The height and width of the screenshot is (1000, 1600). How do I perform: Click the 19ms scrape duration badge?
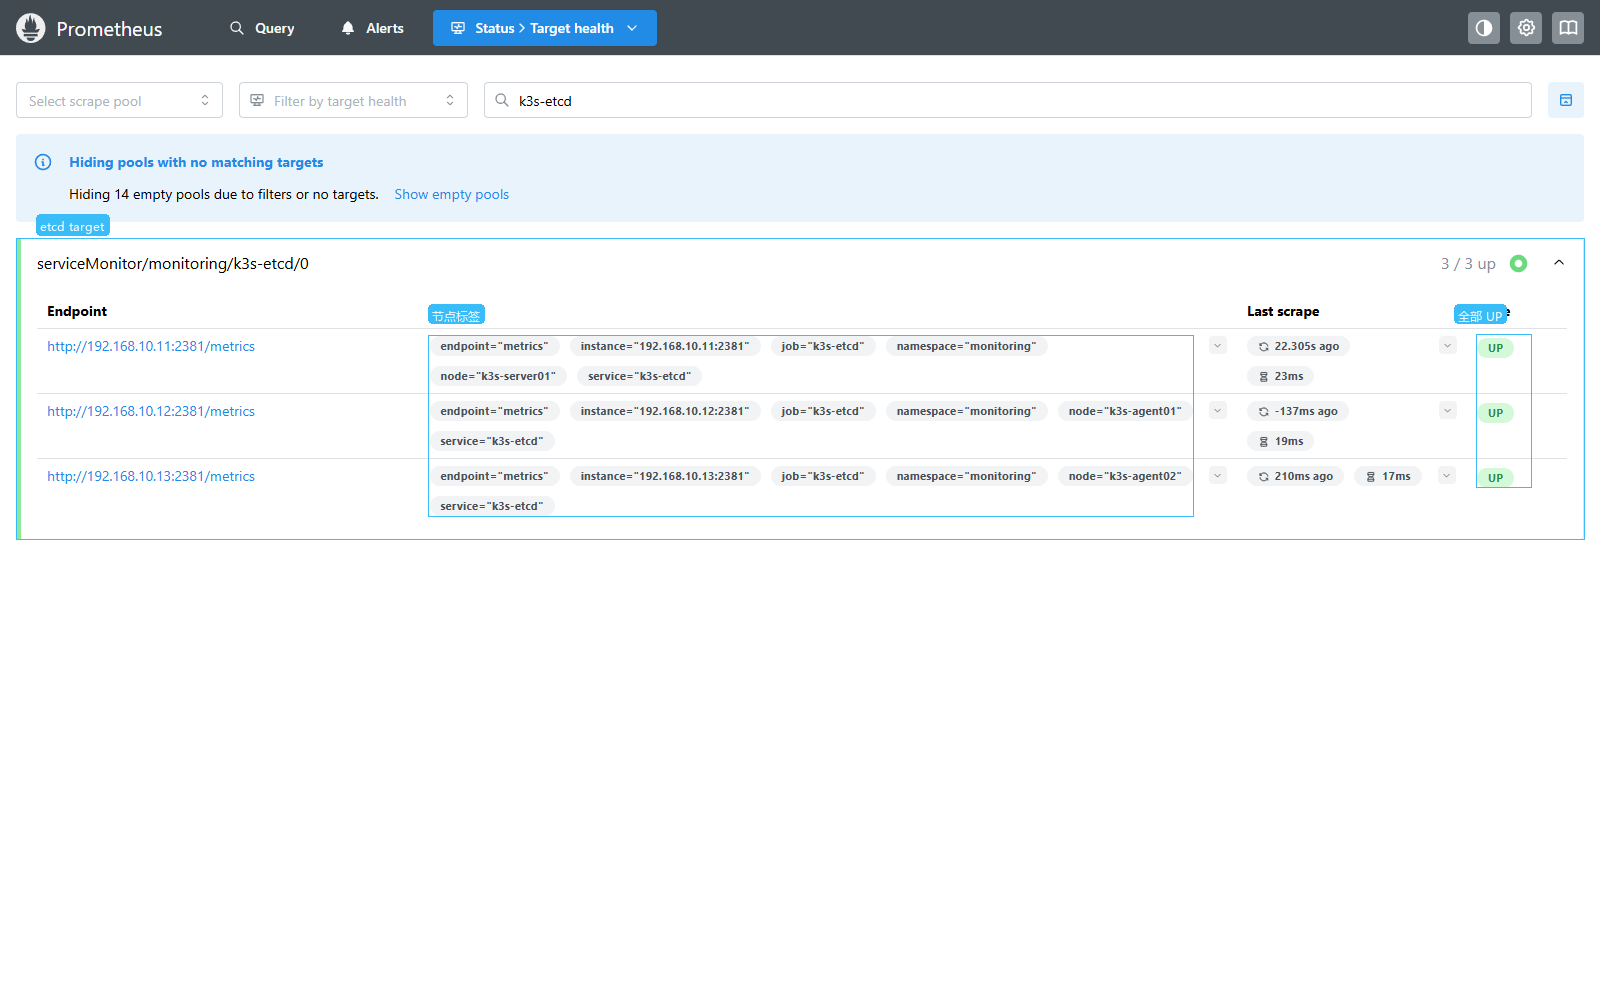[x=1280, y=441]
